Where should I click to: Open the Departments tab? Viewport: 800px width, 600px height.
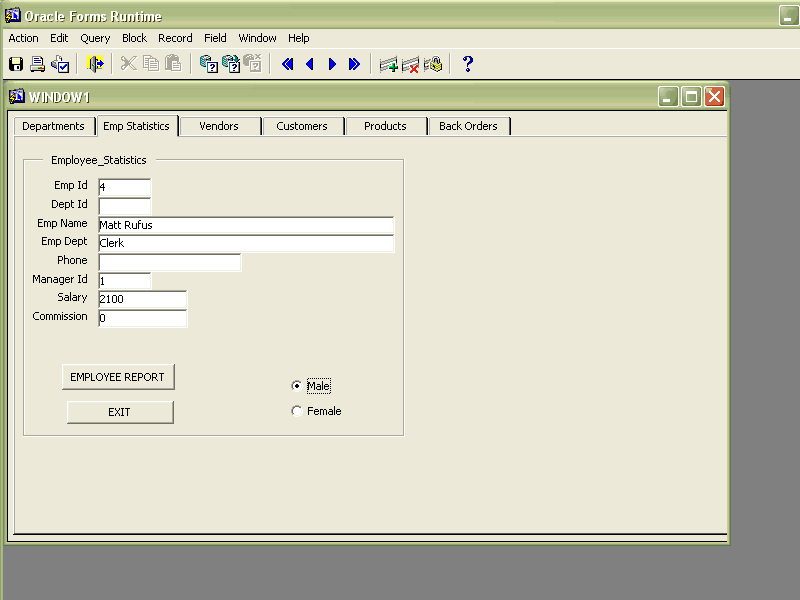click(x=53, y=126)
